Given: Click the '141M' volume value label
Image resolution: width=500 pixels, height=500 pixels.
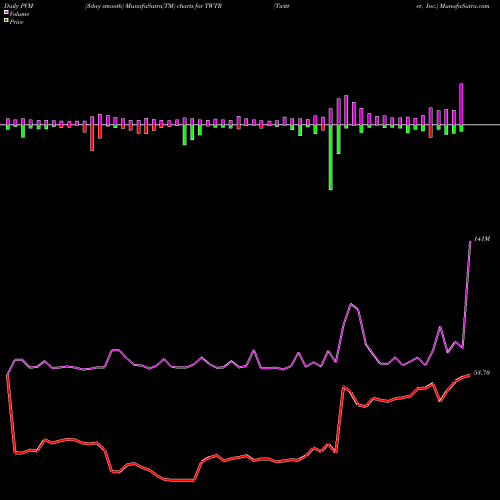Looking at the screenshot, I should coord(482,239).
